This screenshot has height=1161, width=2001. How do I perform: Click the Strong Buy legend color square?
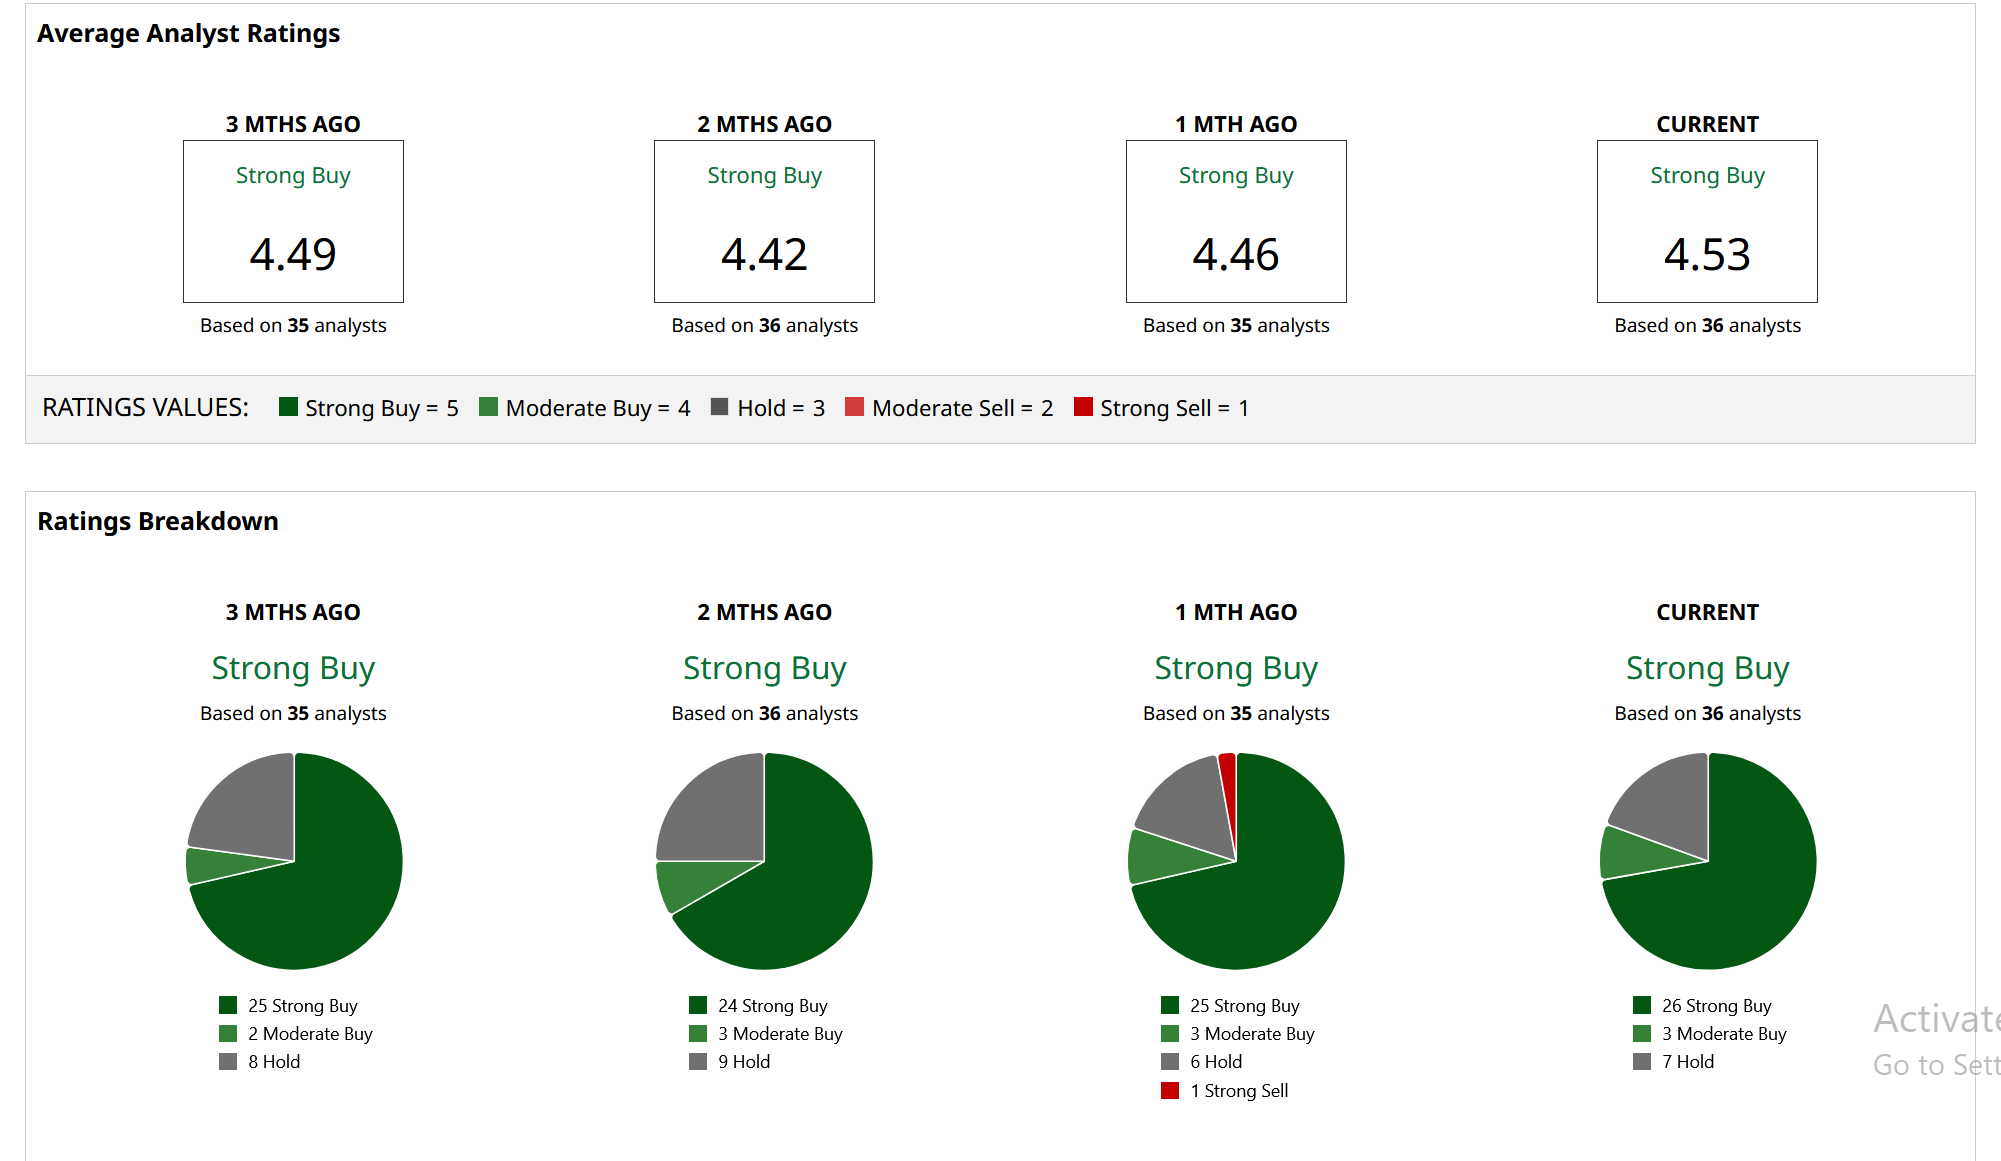pyautogui.click(x=288, y=407)
